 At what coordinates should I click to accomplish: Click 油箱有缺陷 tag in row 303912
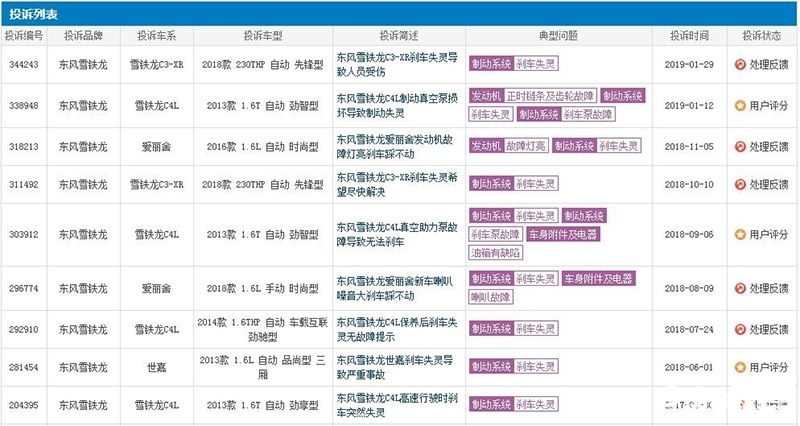coord(495,253)
